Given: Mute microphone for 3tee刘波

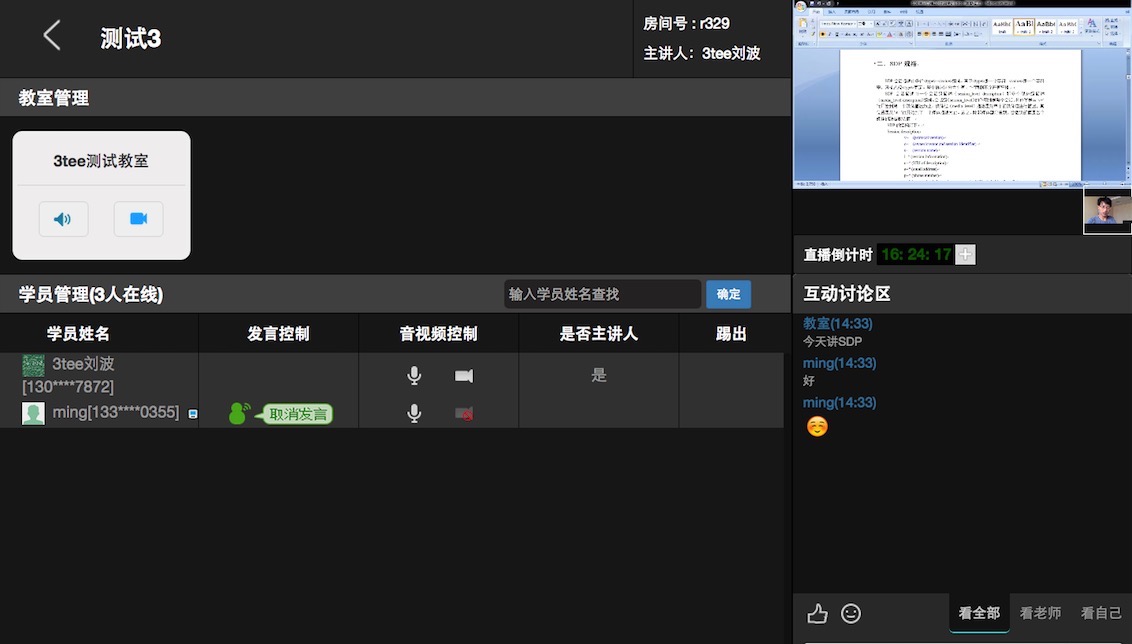Looking at the screenshot, I should 414,376.
